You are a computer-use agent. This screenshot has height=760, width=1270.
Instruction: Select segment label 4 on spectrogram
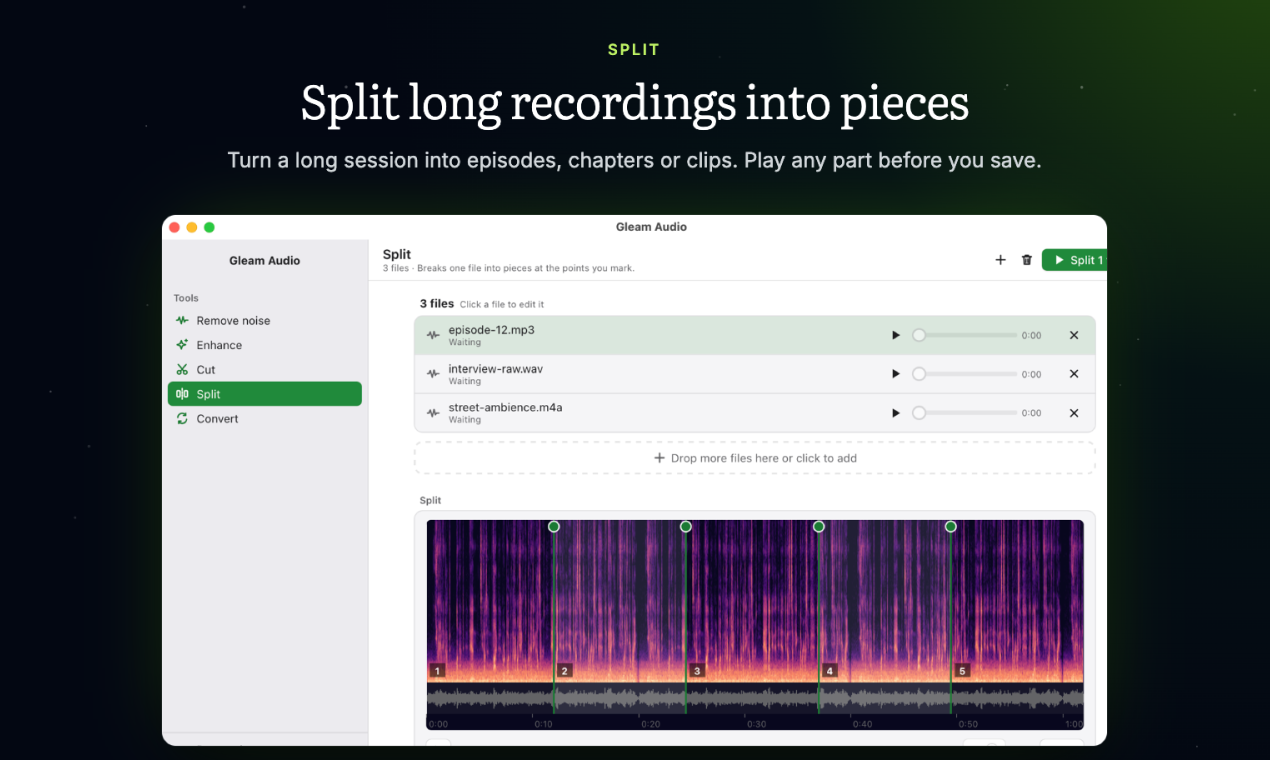click(x=829, y=671)
